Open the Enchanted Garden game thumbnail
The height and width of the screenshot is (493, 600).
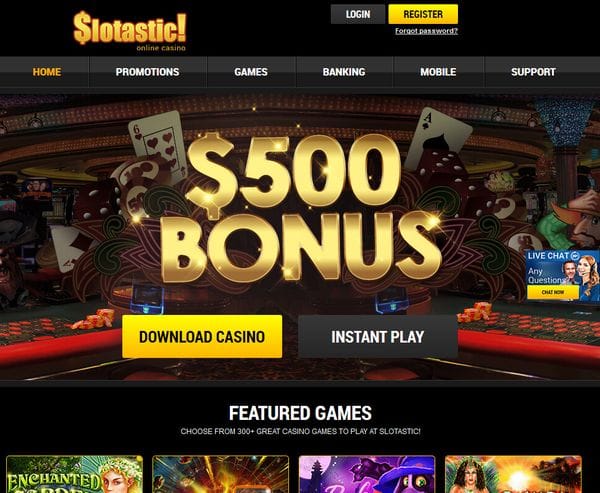point(75,474)
